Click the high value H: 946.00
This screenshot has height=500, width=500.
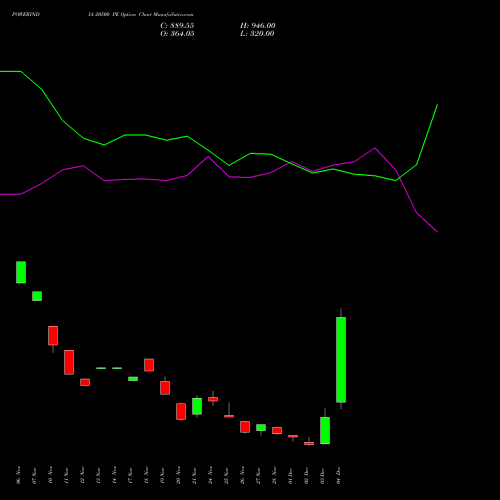click(258, 26)
